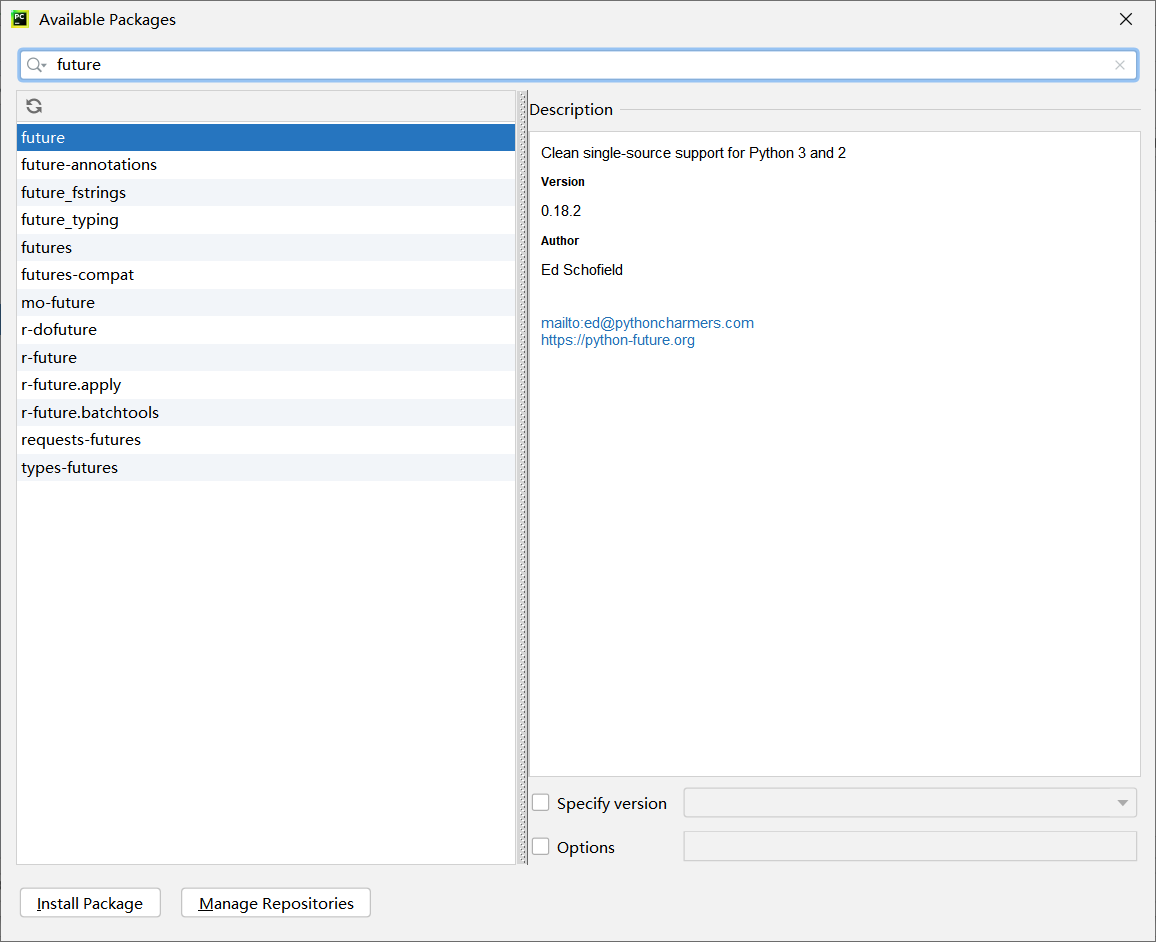Select the requests-futures package
The image size is (1156, 942).
pyautogui.click(x=265, y=440)
